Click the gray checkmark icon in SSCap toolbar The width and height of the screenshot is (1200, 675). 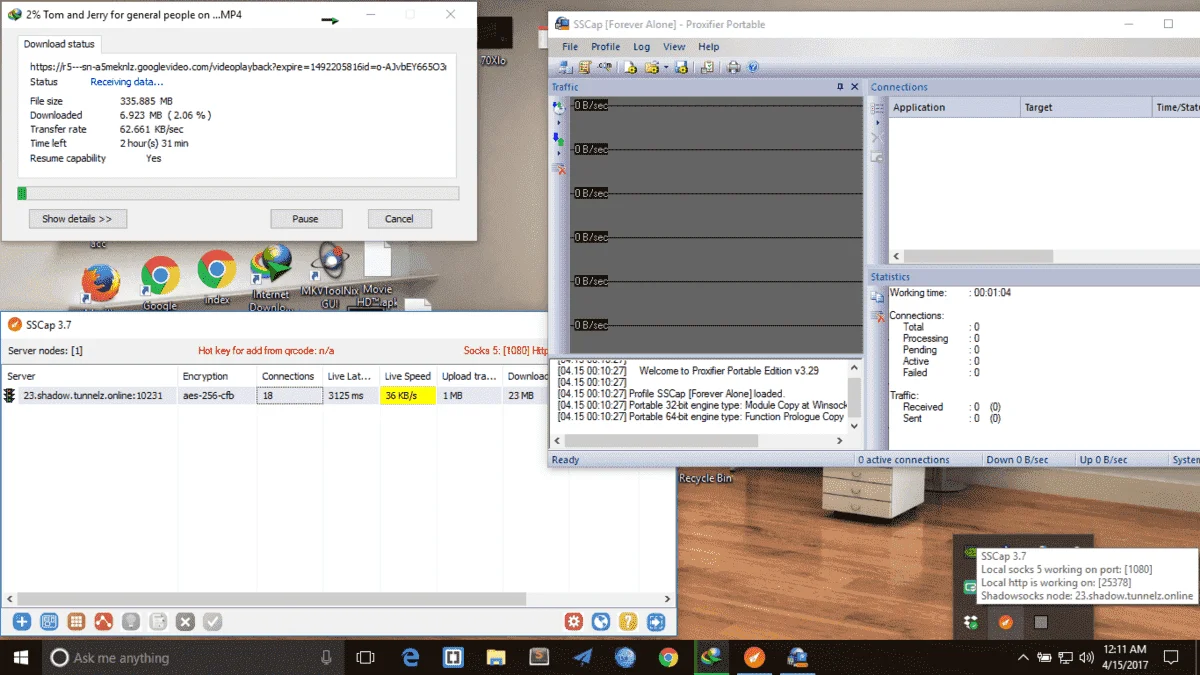coord(212,622)
